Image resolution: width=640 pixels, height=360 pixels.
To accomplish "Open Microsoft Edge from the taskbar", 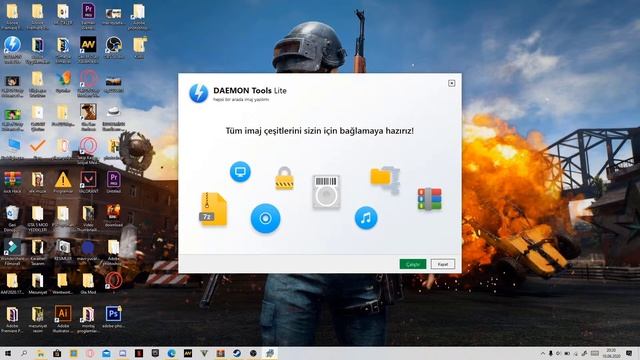I will coord(171,353).
